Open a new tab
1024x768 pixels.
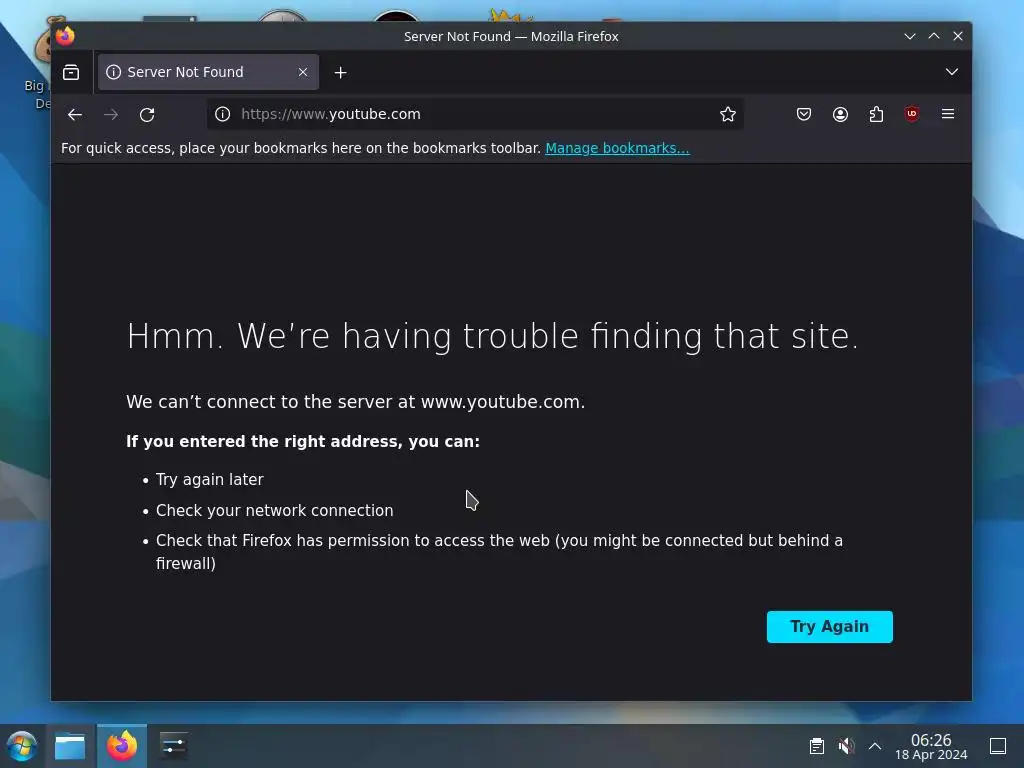click(340, 72)
